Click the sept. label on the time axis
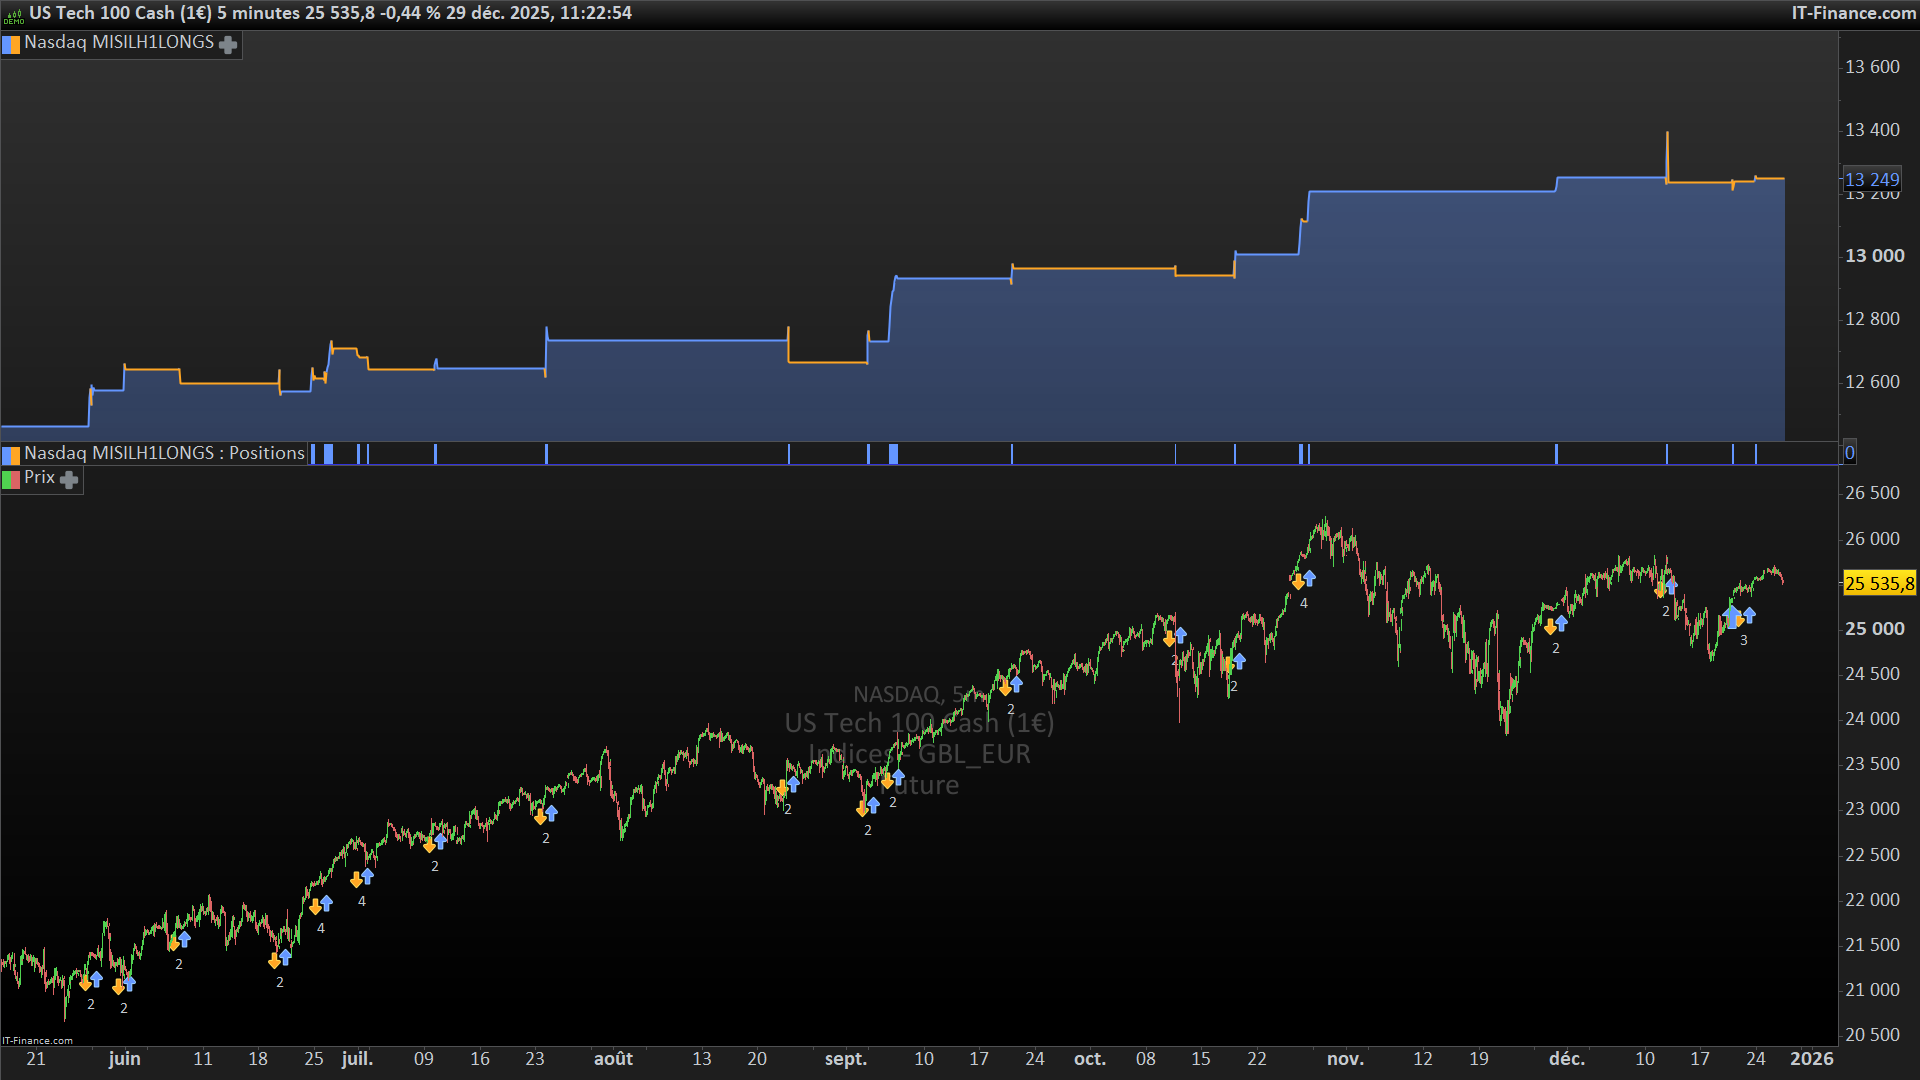1920x1080 pixels. tap(845, 1059)
